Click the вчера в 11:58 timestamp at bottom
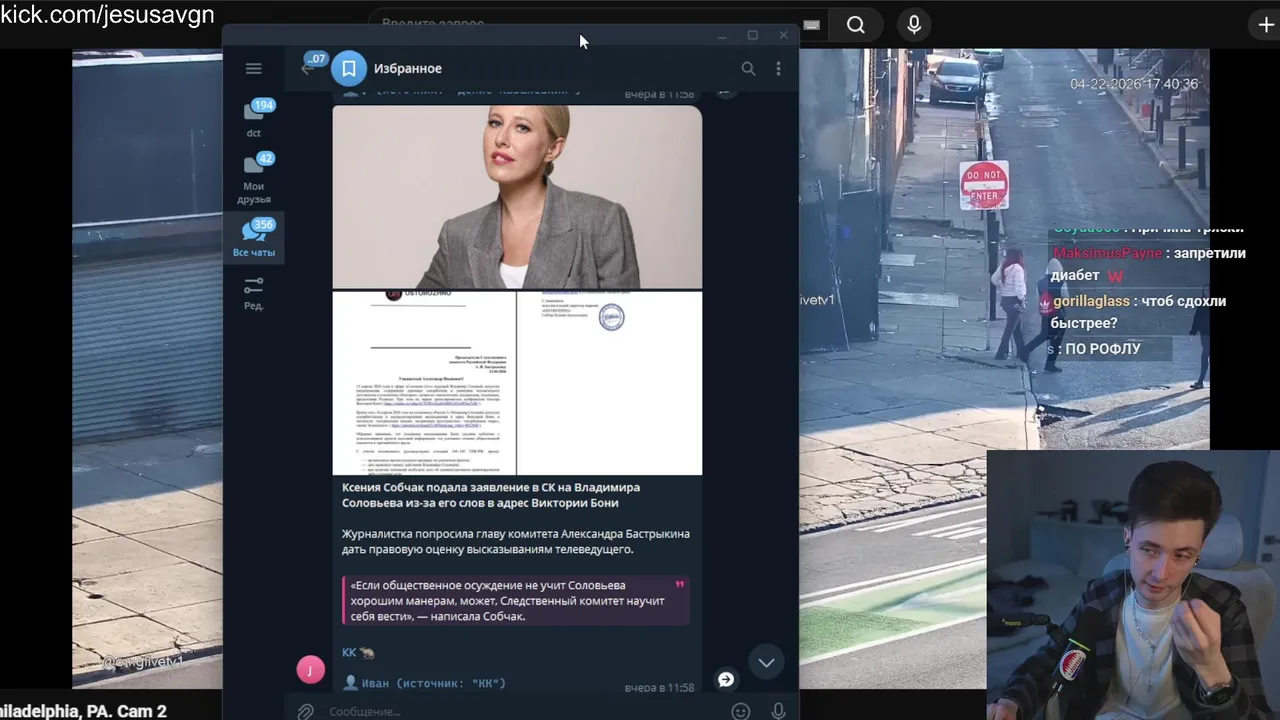Viewport: 1280px width, 720px height. click(659, 687)
